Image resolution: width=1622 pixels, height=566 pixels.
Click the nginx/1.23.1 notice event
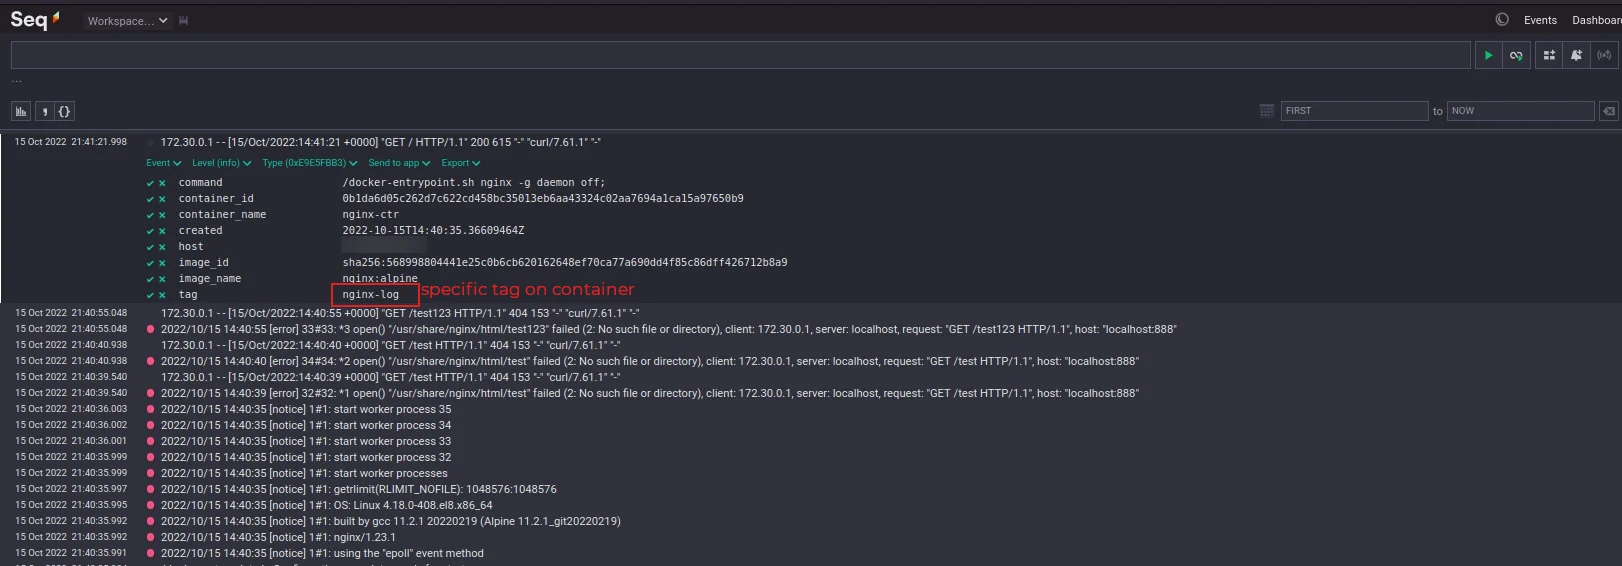coord(278,537)
